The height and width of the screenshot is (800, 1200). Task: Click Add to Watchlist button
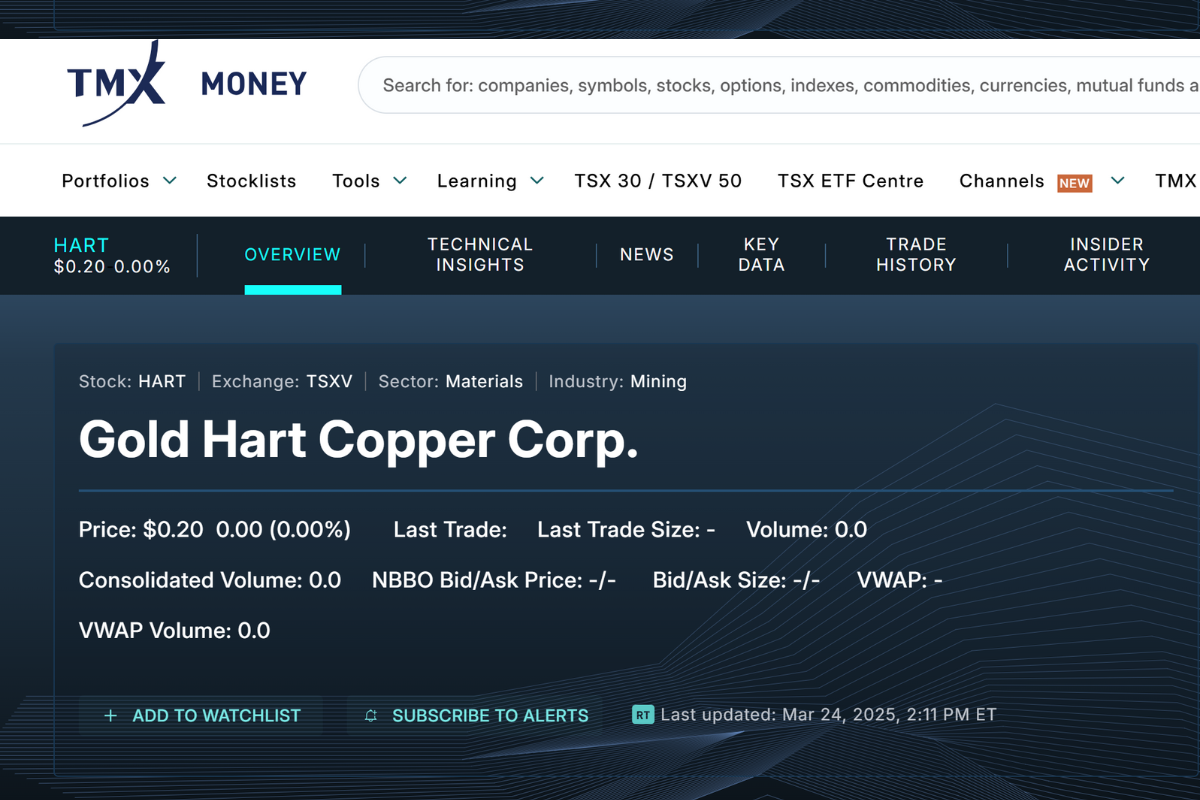click(x=203, y=716)
